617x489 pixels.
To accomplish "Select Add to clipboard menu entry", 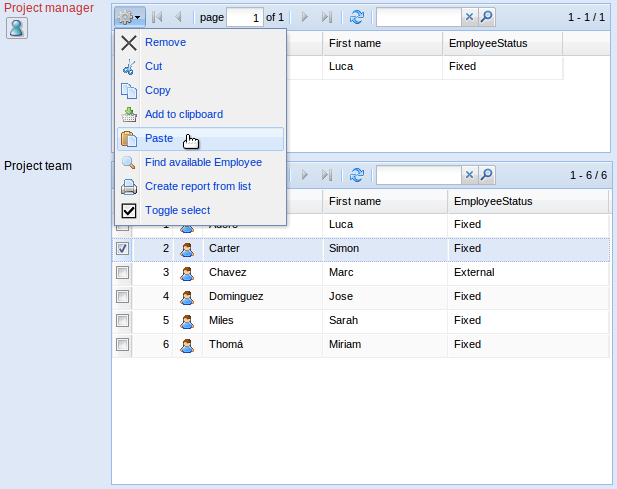I will tap(183, 115).
